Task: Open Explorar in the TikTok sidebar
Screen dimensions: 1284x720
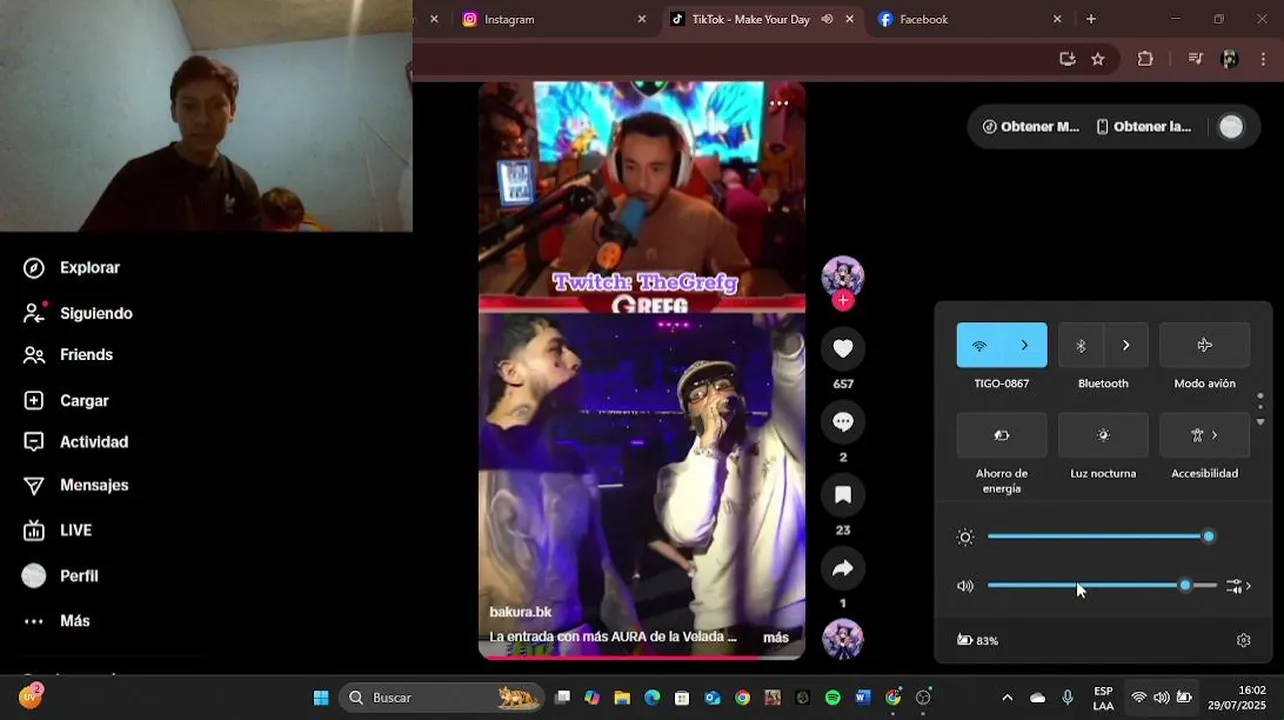Action: (x=72, y=268)
